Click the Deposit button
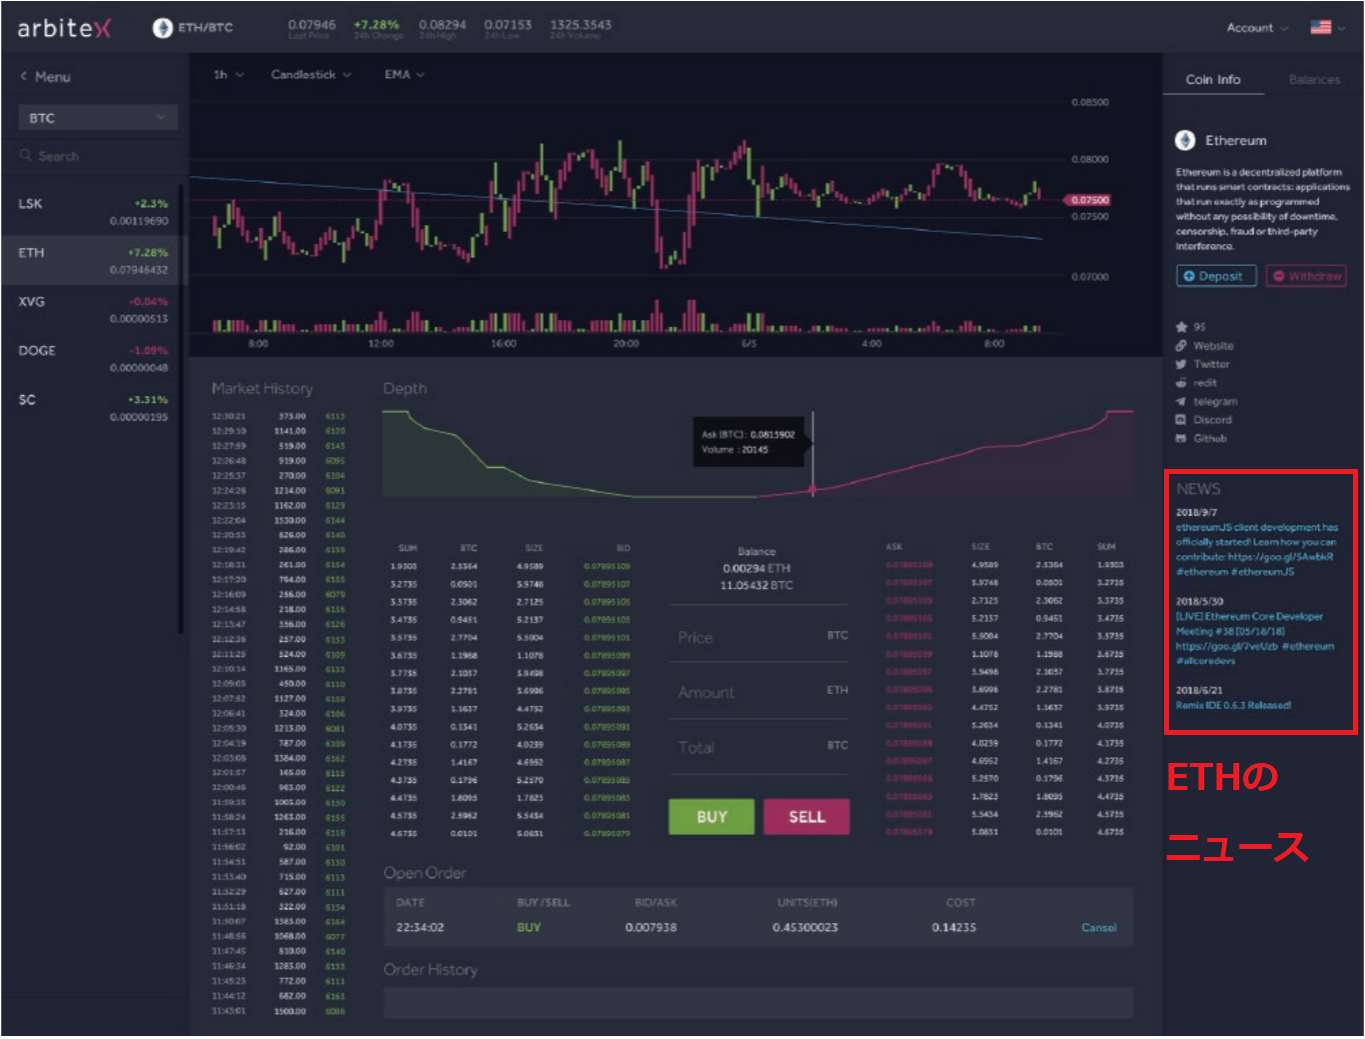 point(1216,276)
